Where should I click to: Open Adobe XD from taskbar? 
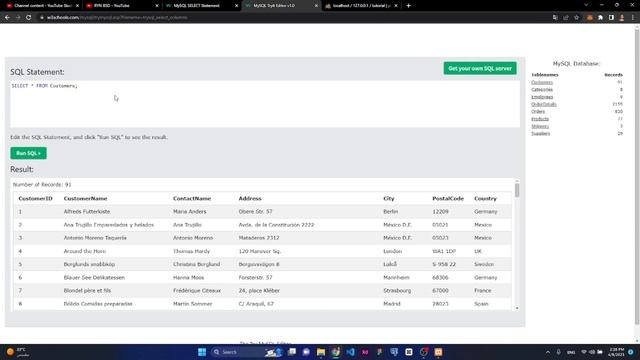pyautogui.click(x=365, y=352)
